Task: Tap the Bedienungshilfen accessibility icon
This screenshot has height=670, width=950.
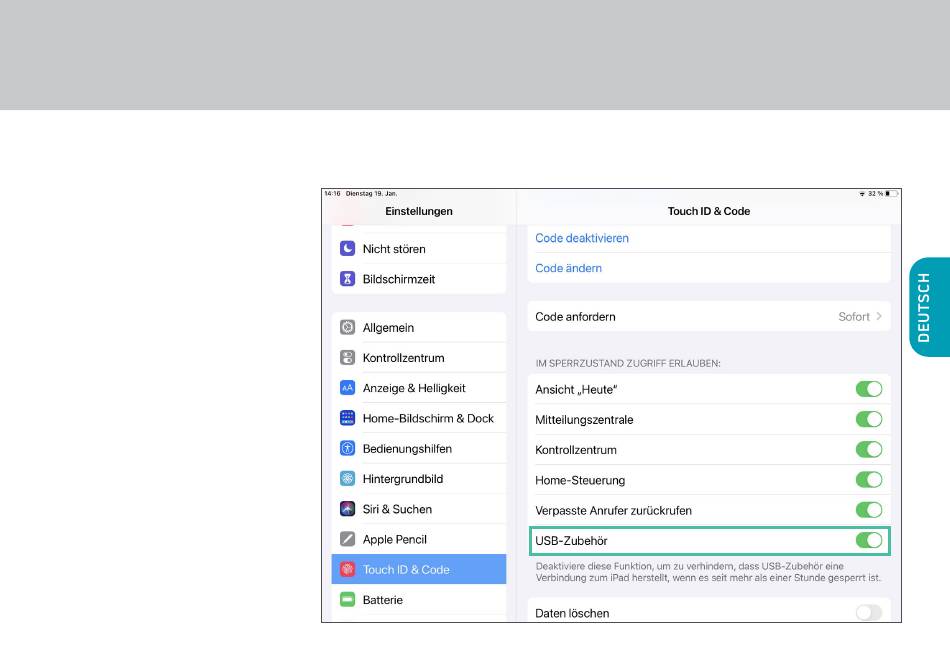Action: [x=347, y=448]
